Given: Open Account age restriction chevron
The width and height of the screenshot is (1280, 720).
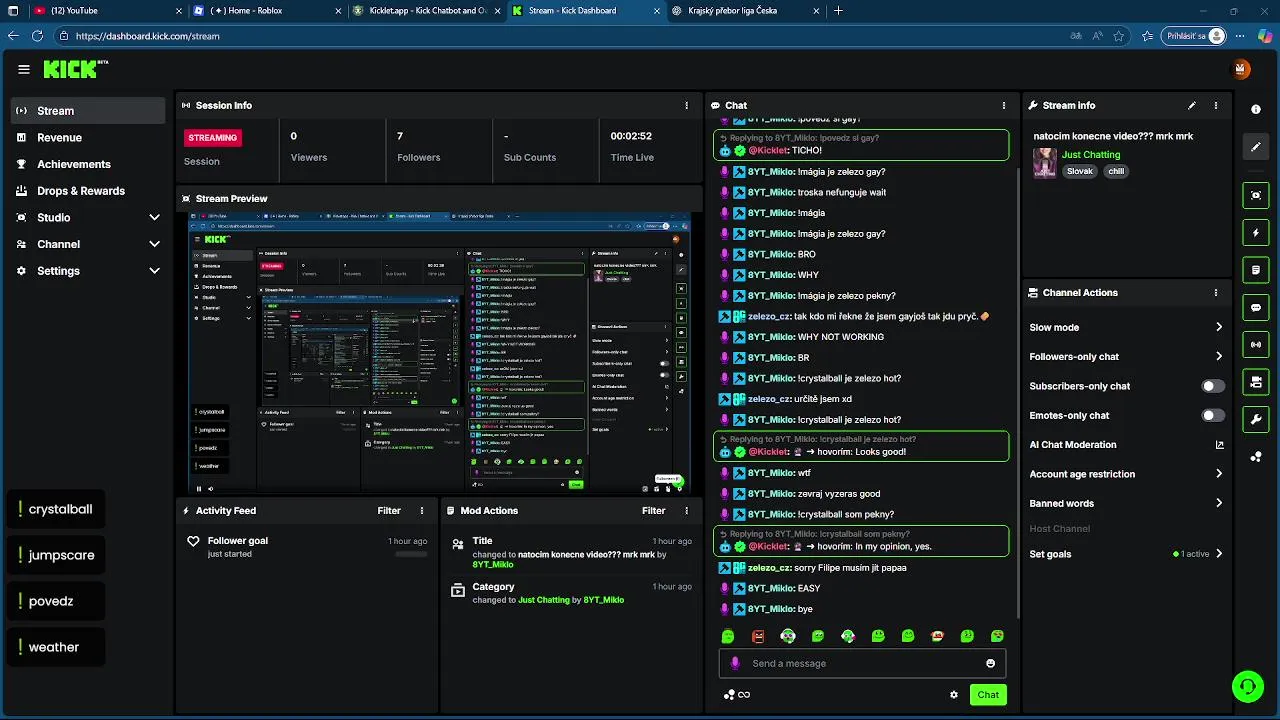Looking at the screenshot, I should pyautogui.click(x=1219, y=474).
